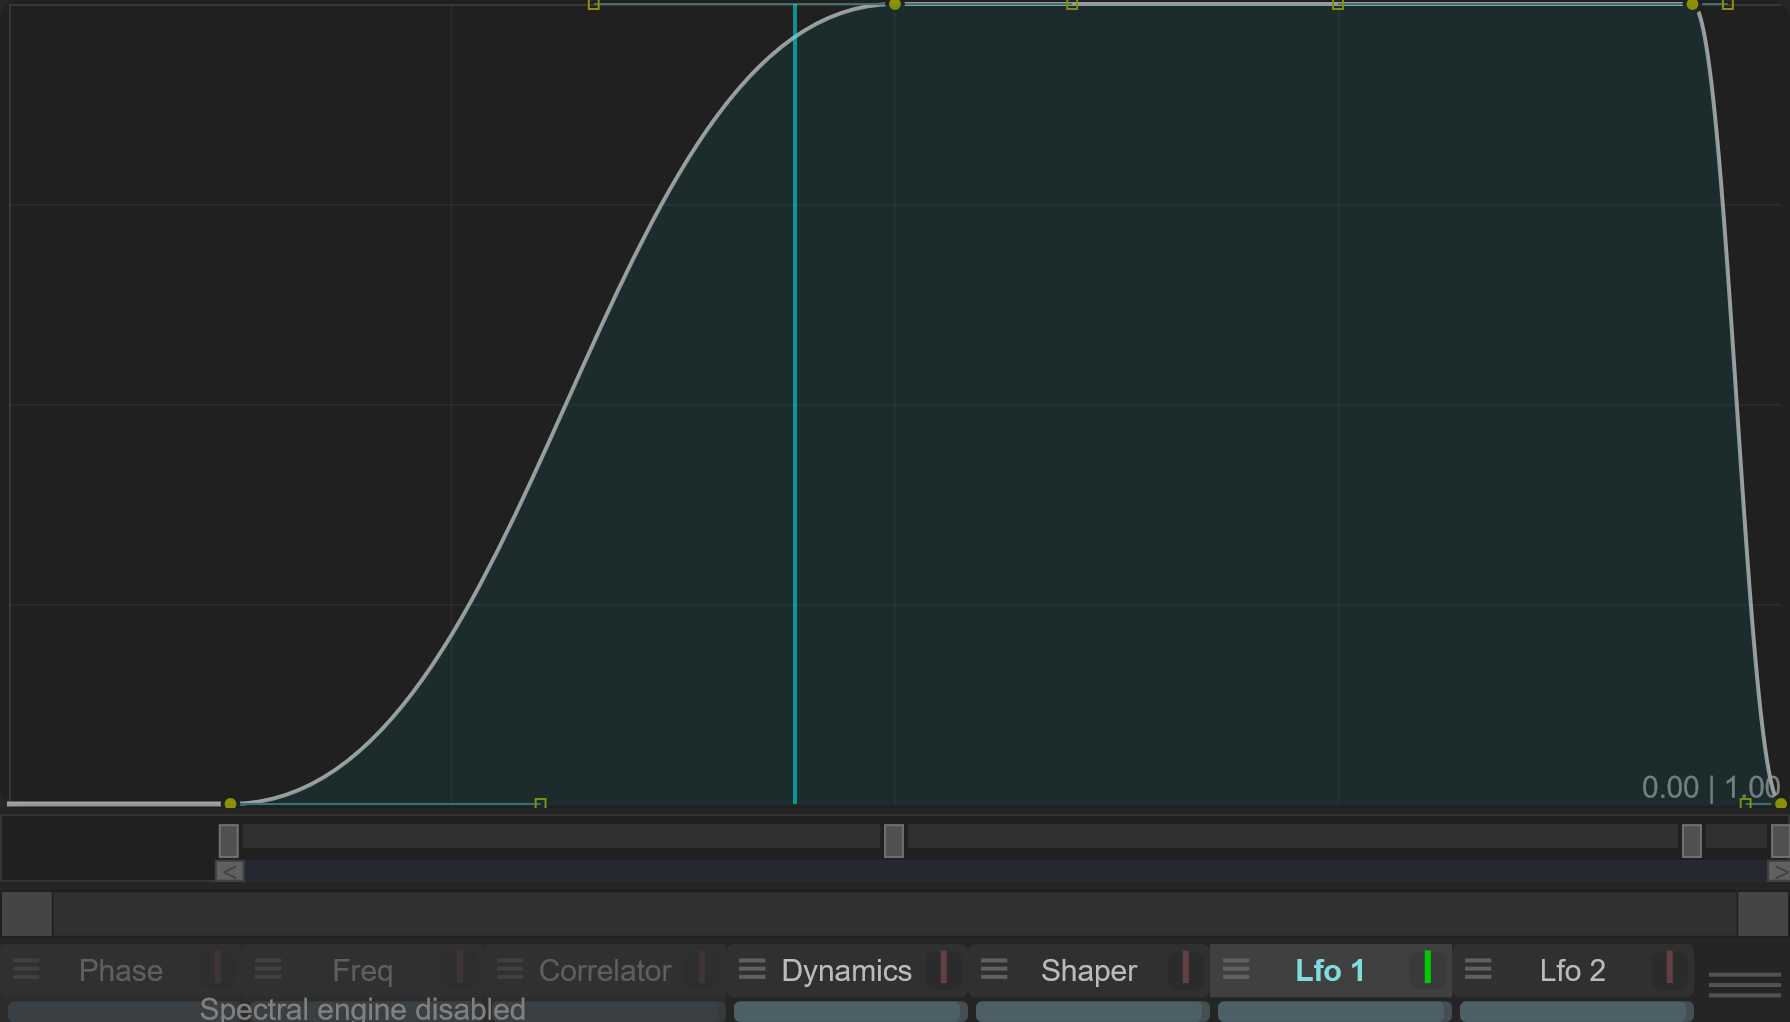
Task: Switch to the Freq tab
Action: pyautogui.click(x=362, y=970)
